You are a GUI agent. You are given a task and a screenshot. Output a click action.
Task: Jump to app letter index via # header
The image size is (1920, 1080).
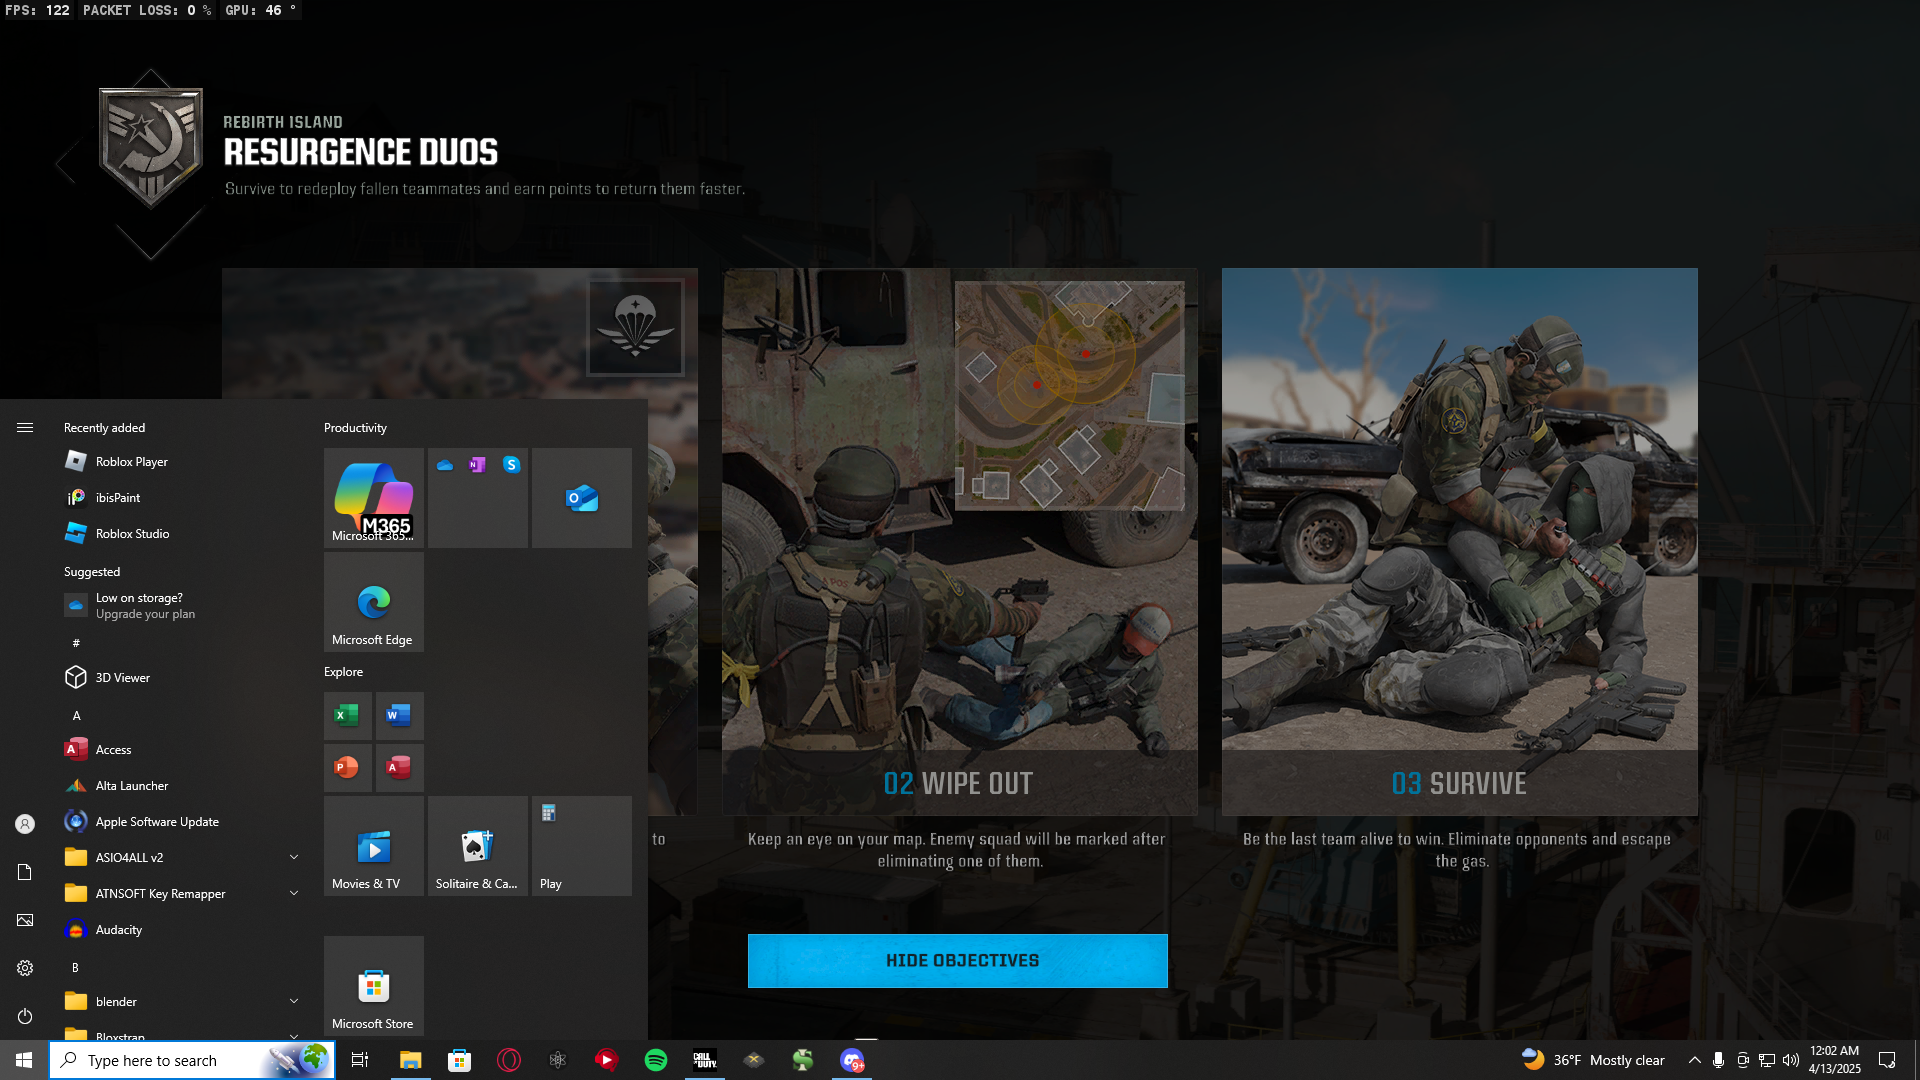(x=76, y=643)
